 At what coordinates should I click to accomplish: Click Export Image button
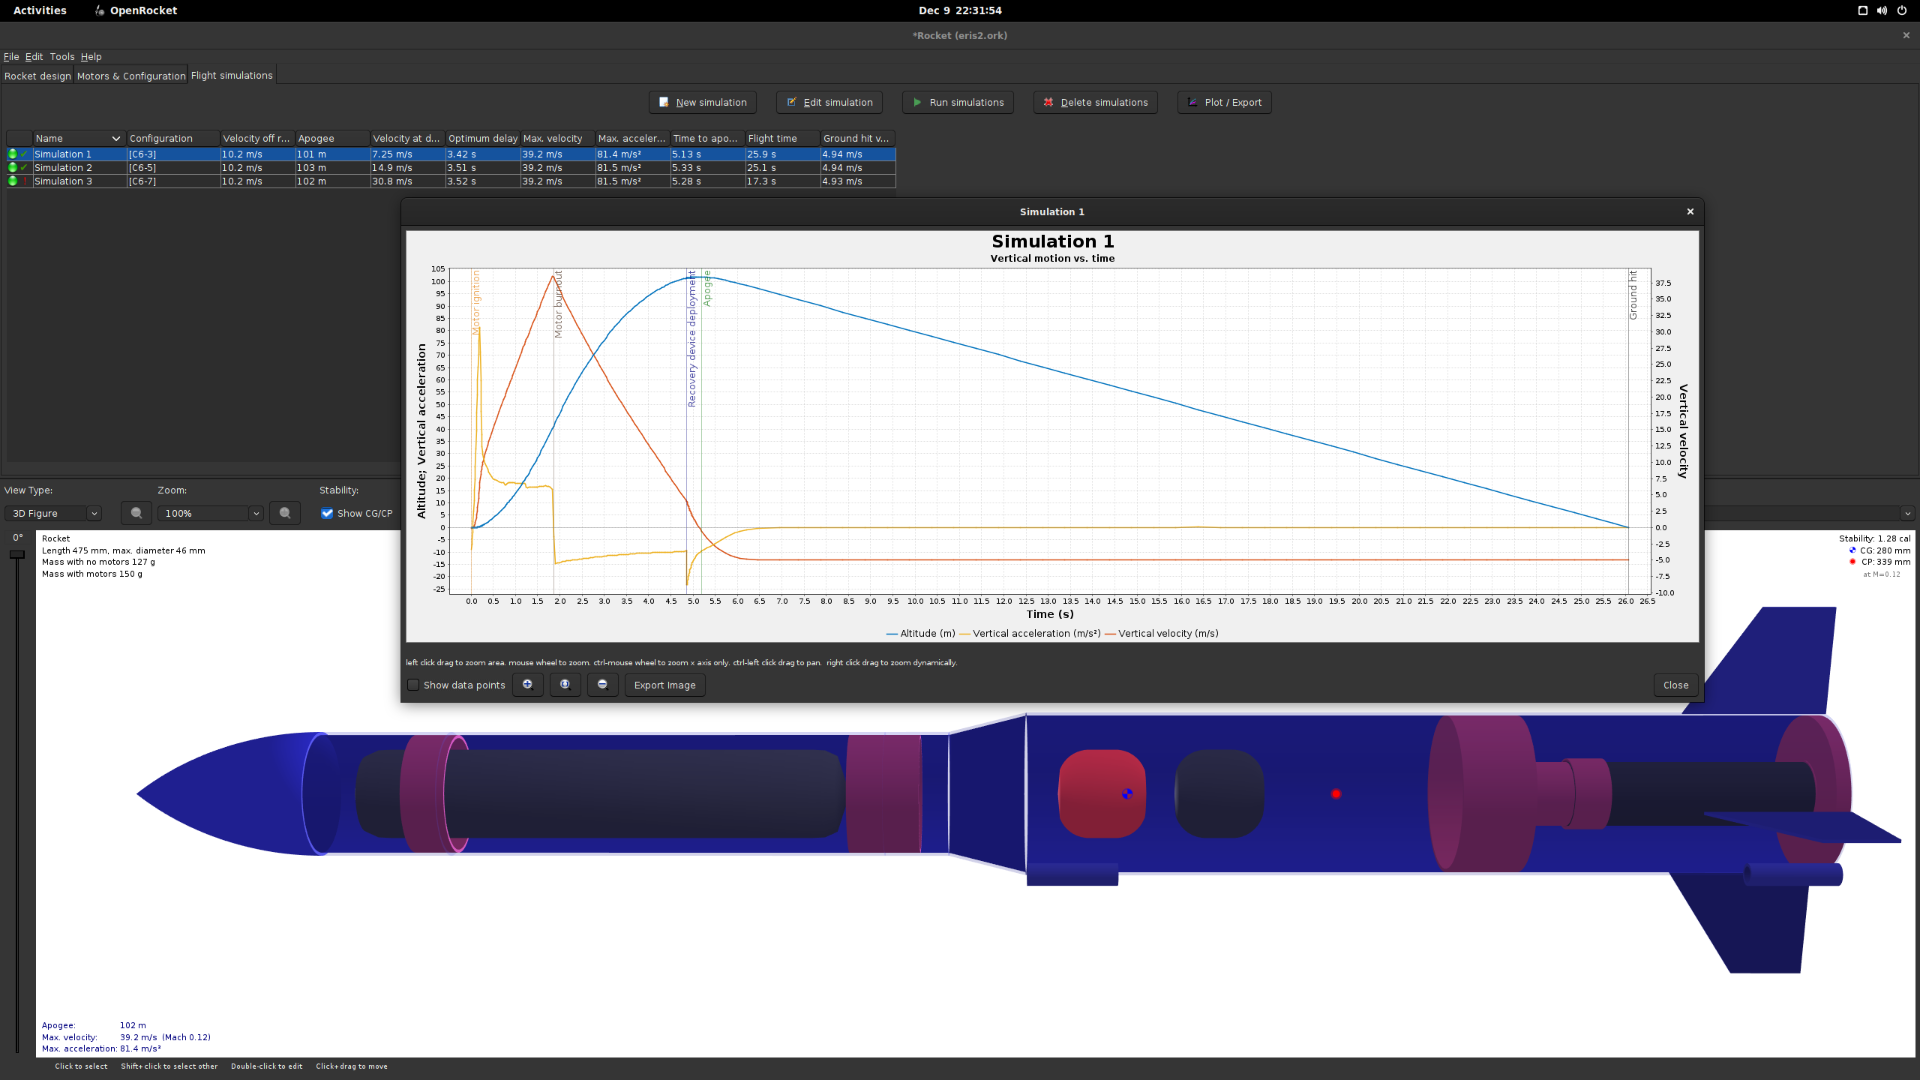tap(664, 685)
